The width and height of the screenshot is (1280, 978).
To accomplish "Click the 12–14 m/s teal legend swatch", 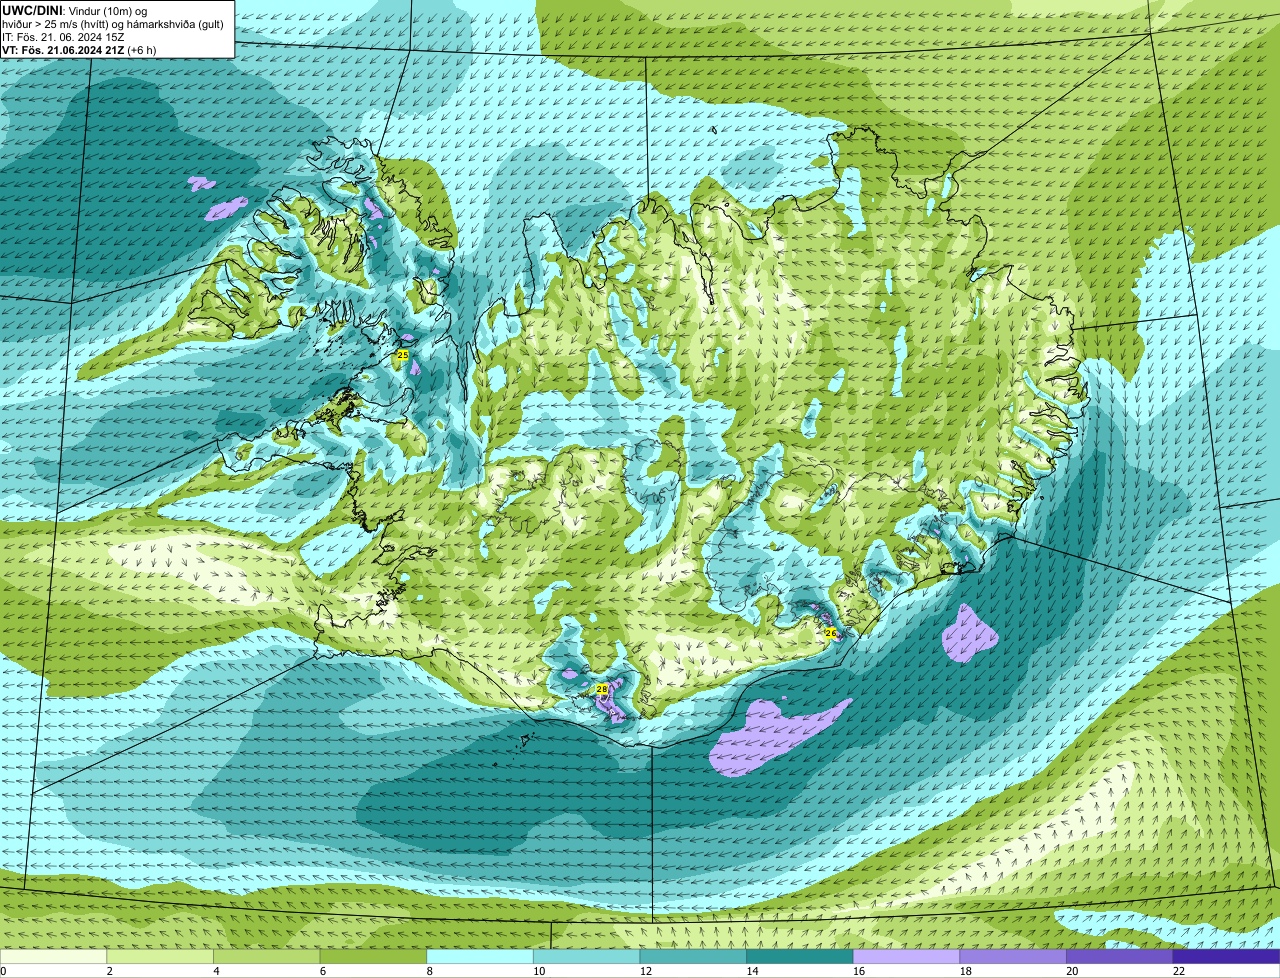I will pos(693,956).
